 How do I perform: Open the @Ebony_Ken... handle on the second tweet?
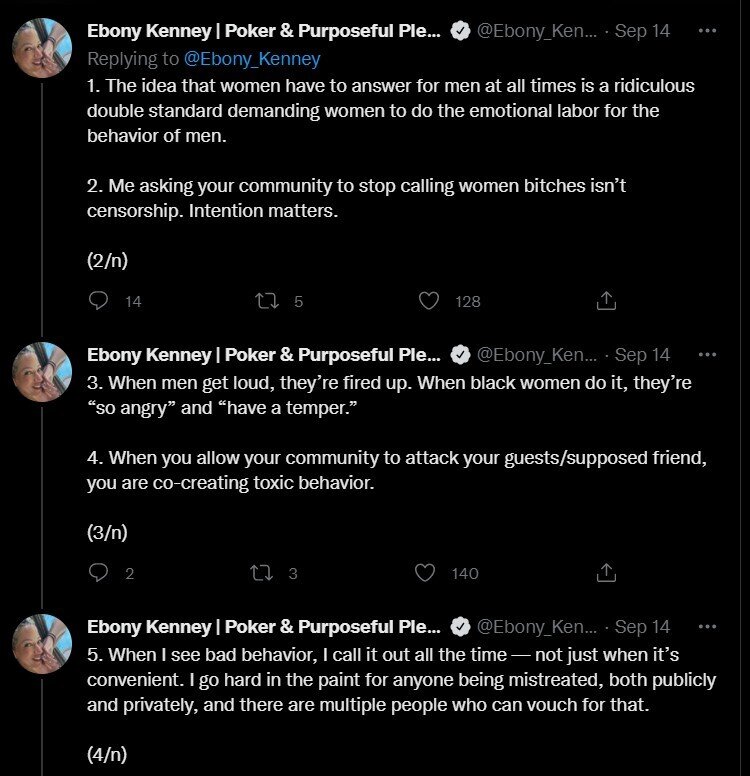[x=537, y=354]
